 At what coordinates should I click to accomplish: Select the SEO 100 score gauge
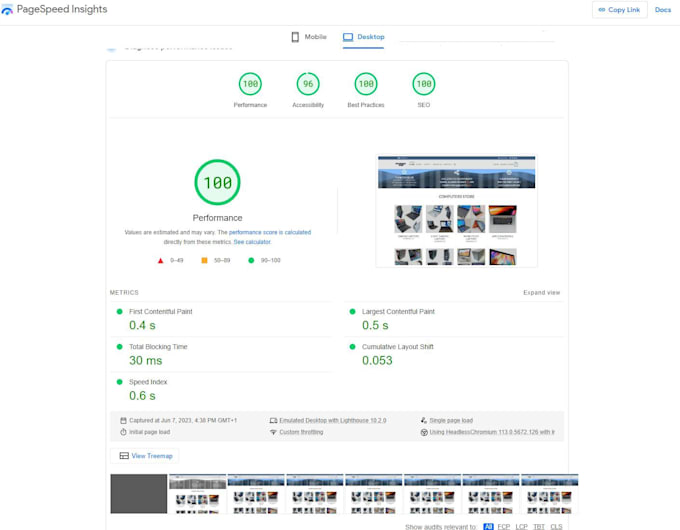[424, 84]
